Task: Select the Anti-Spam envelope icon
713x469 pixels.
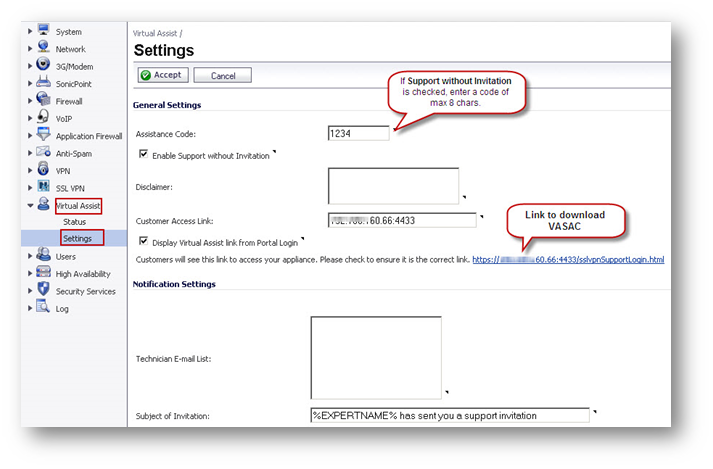Action: tap(44, 152)
